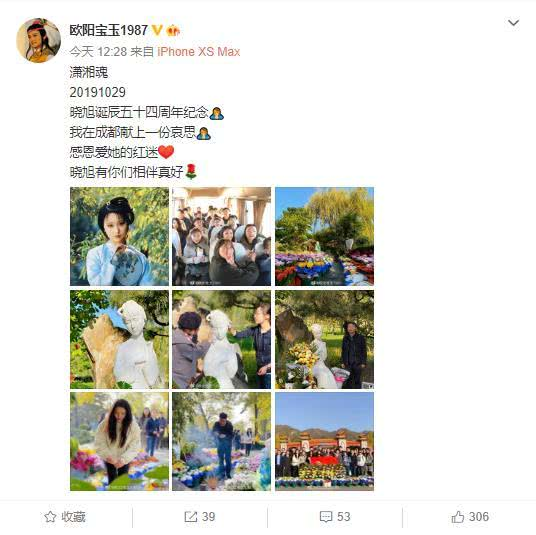This screenshot has height=535, width=536.
Task: Open photo of man standing beside statue
Action: [324, 339]
